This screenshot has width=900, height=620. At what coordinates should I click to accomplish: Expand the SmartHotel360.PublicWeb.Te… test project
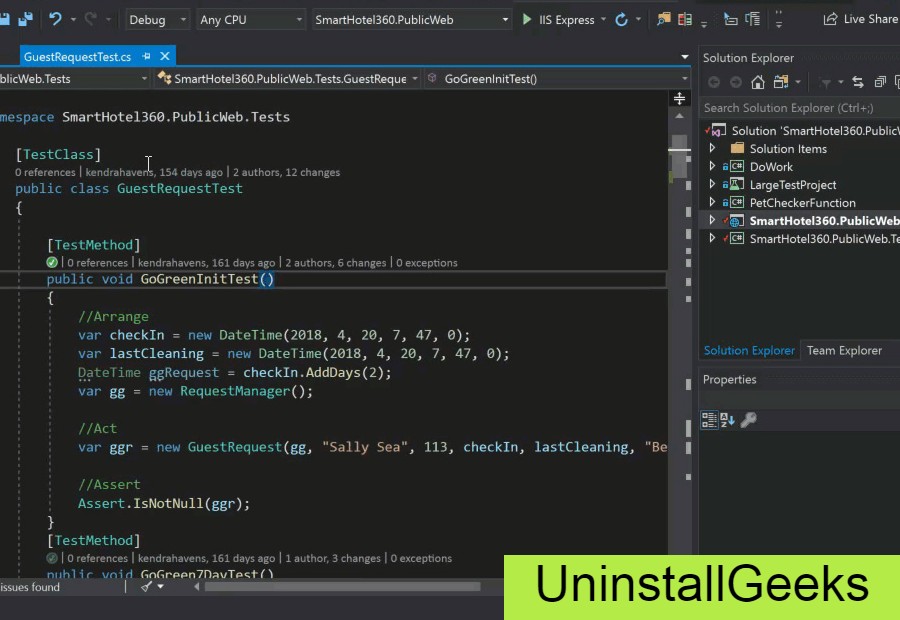coord(712,238)
